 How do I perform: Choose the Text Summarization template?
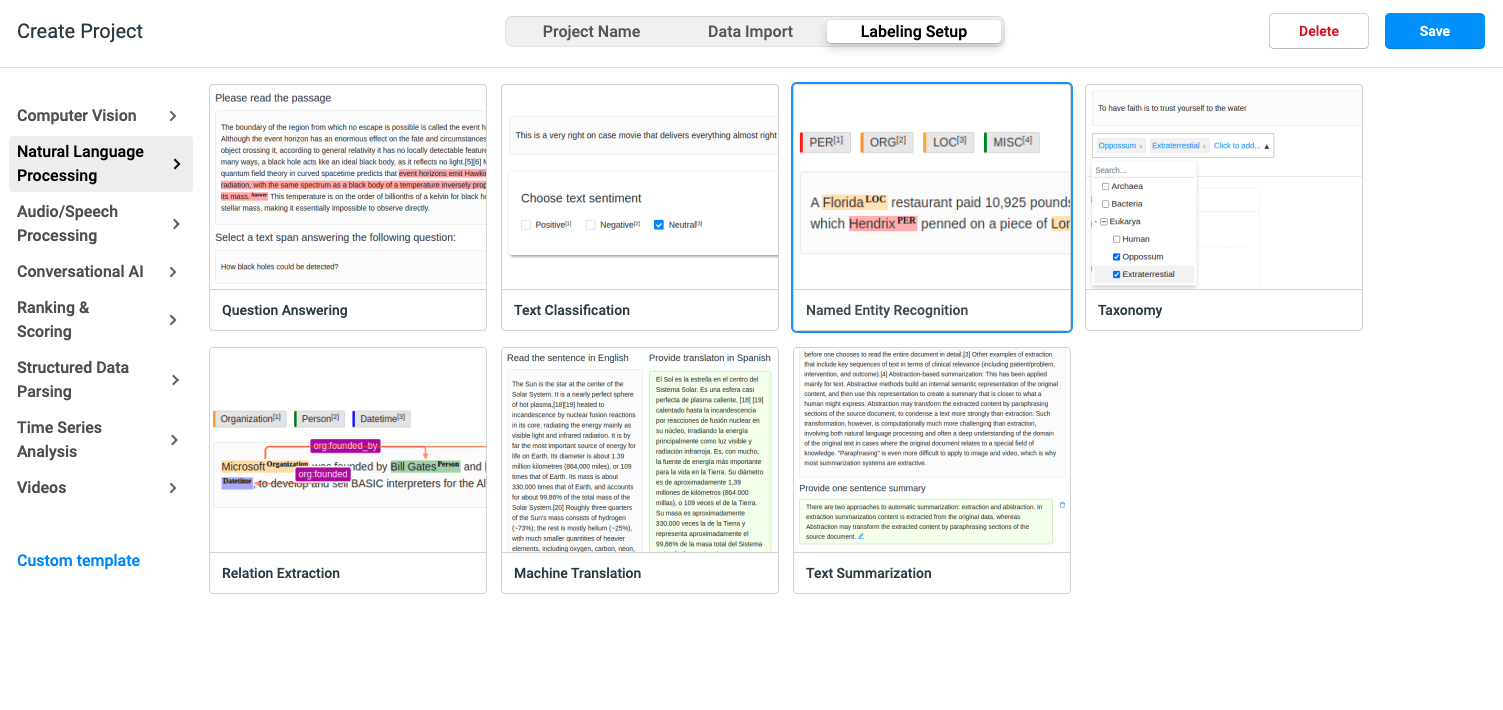932,470
